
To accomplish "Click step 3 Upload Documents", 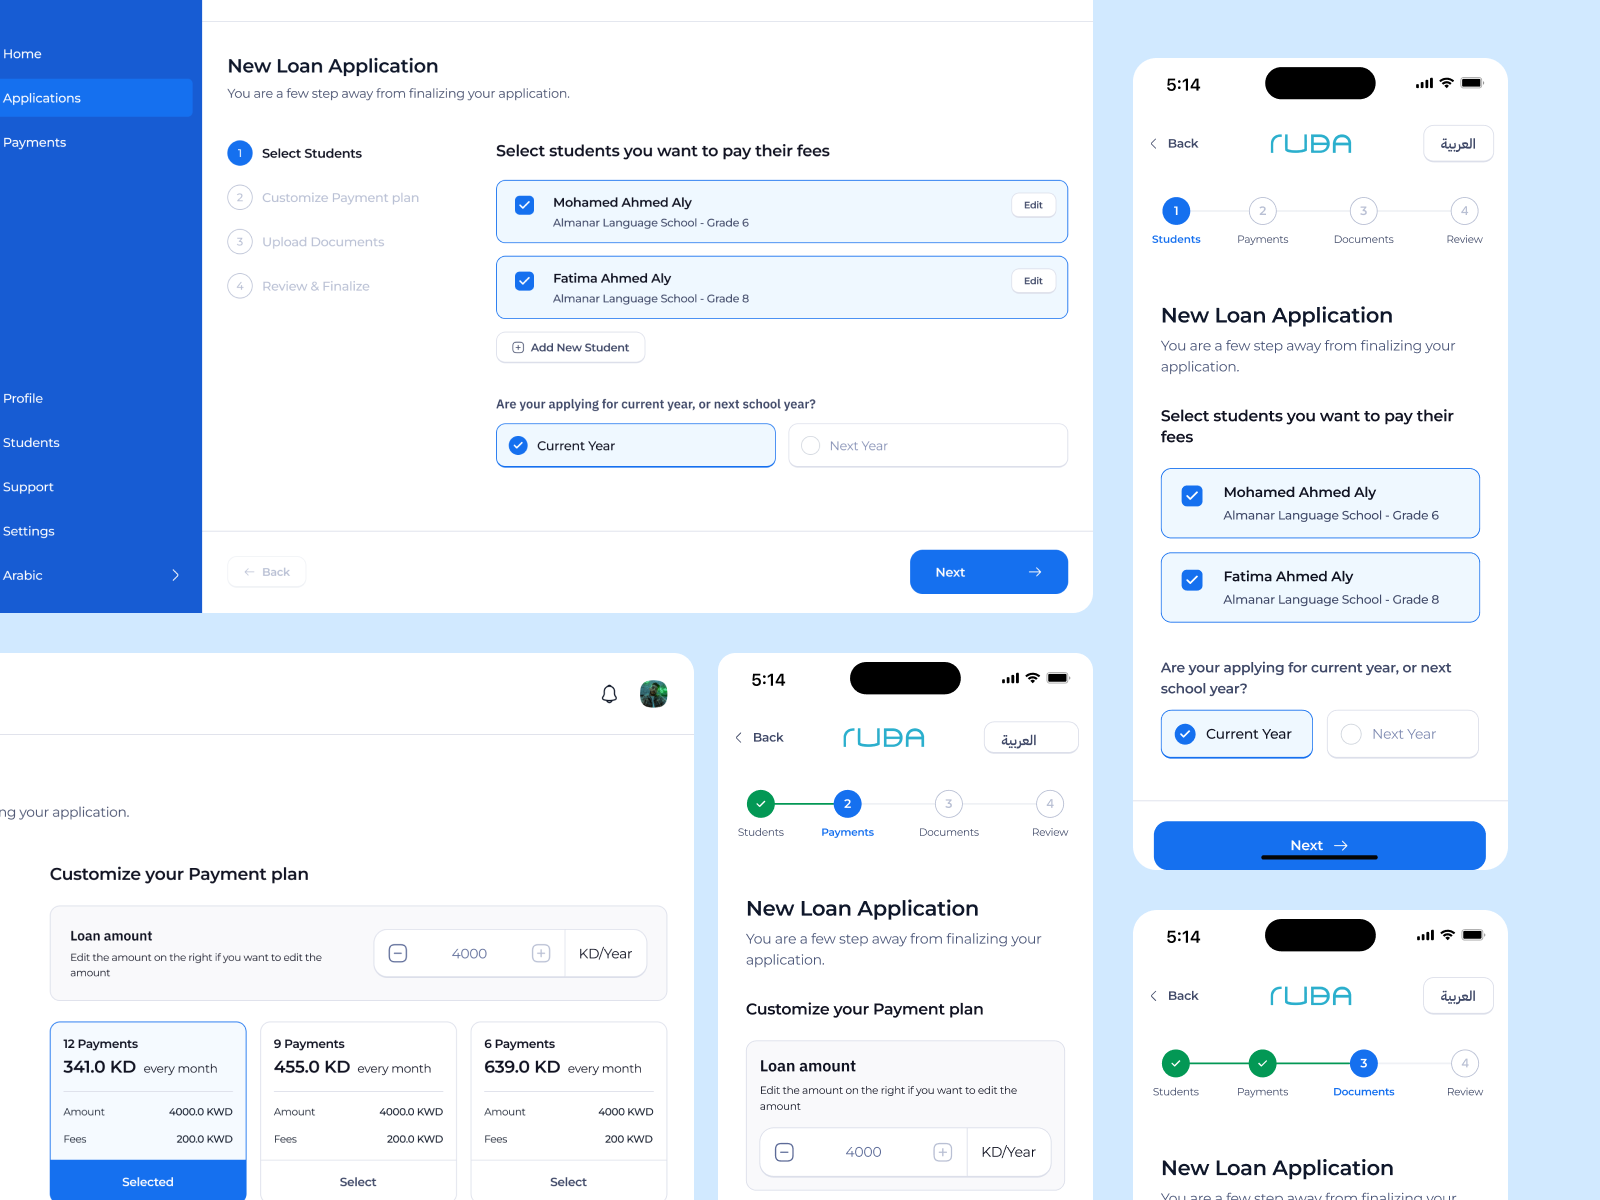I will tap(306, 242).
